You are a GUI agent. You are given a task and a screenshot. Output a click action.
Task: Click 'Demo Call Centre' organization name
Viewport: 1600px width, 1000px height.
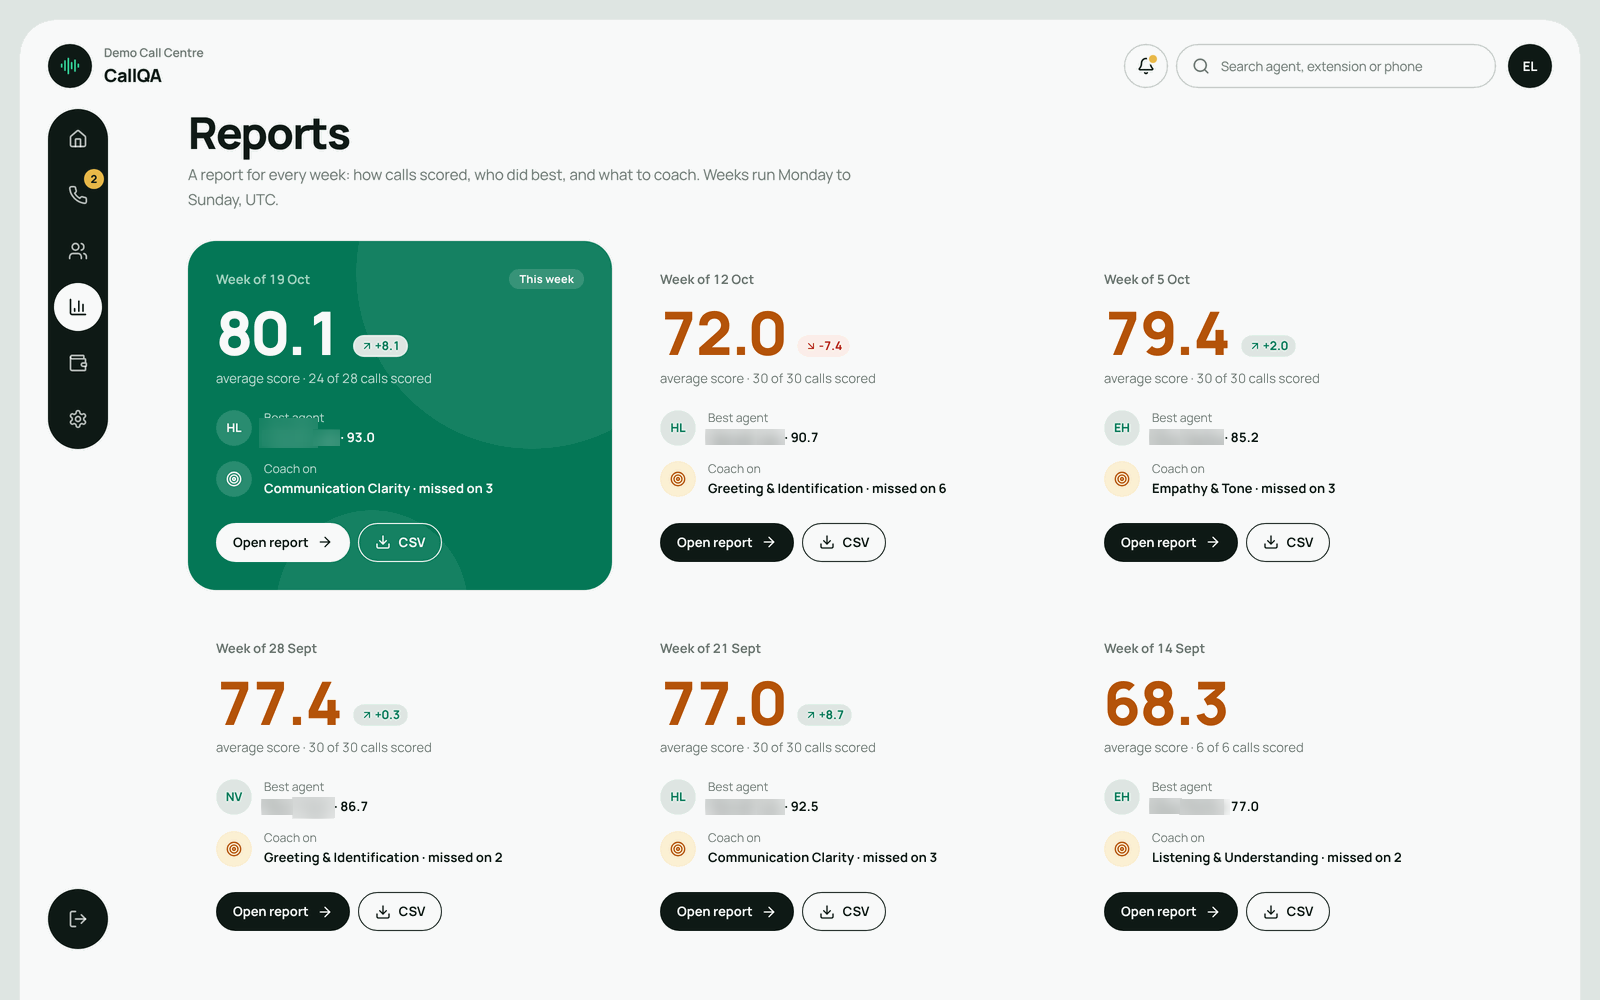coord(153,53)
